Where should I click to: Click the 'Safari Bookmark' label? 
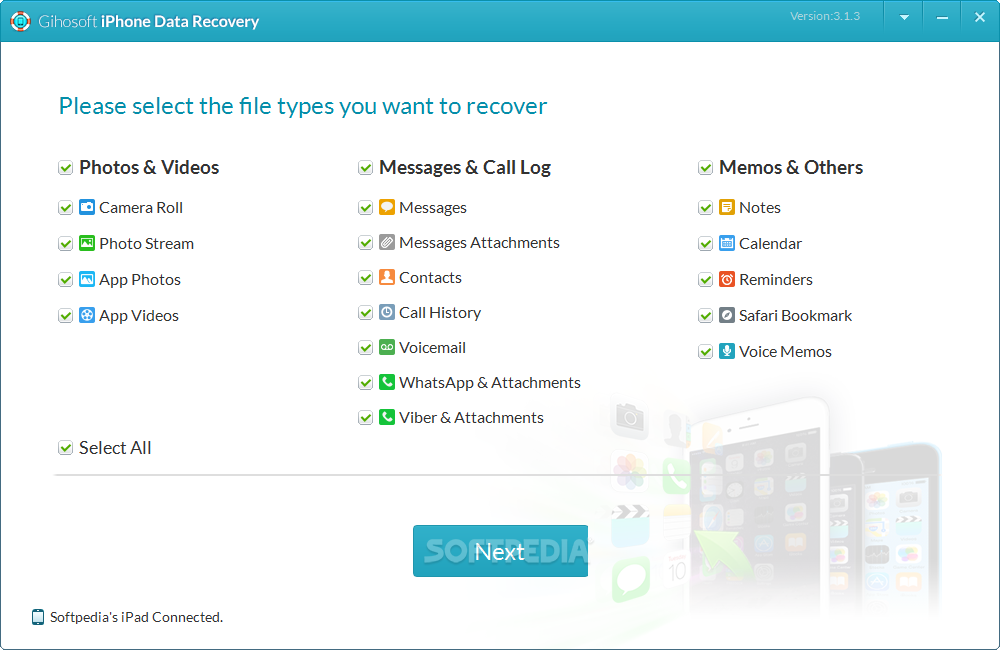(795, 316)
